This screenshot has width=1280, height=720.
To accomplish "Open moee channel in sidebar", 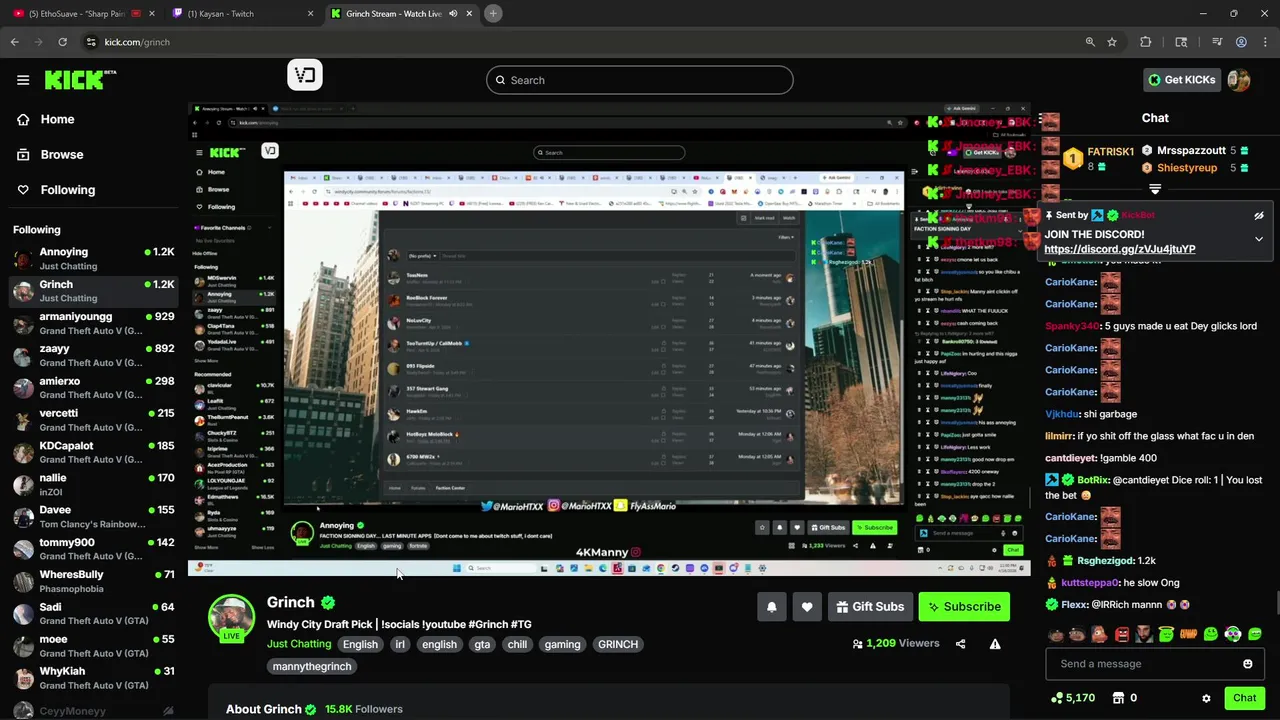I will click(x=93, y=646).
